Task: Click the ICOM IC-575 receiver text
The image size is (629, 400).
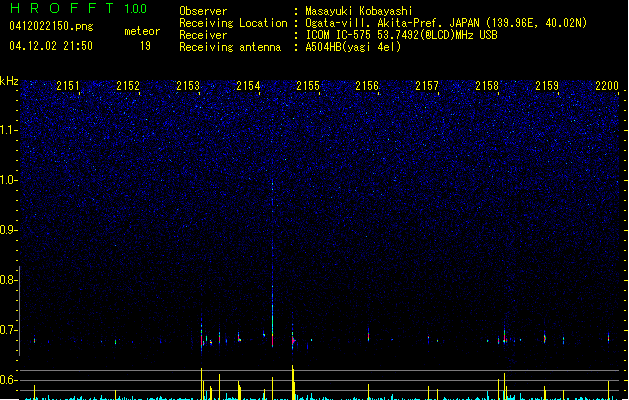Action: [x=401, y=35]
